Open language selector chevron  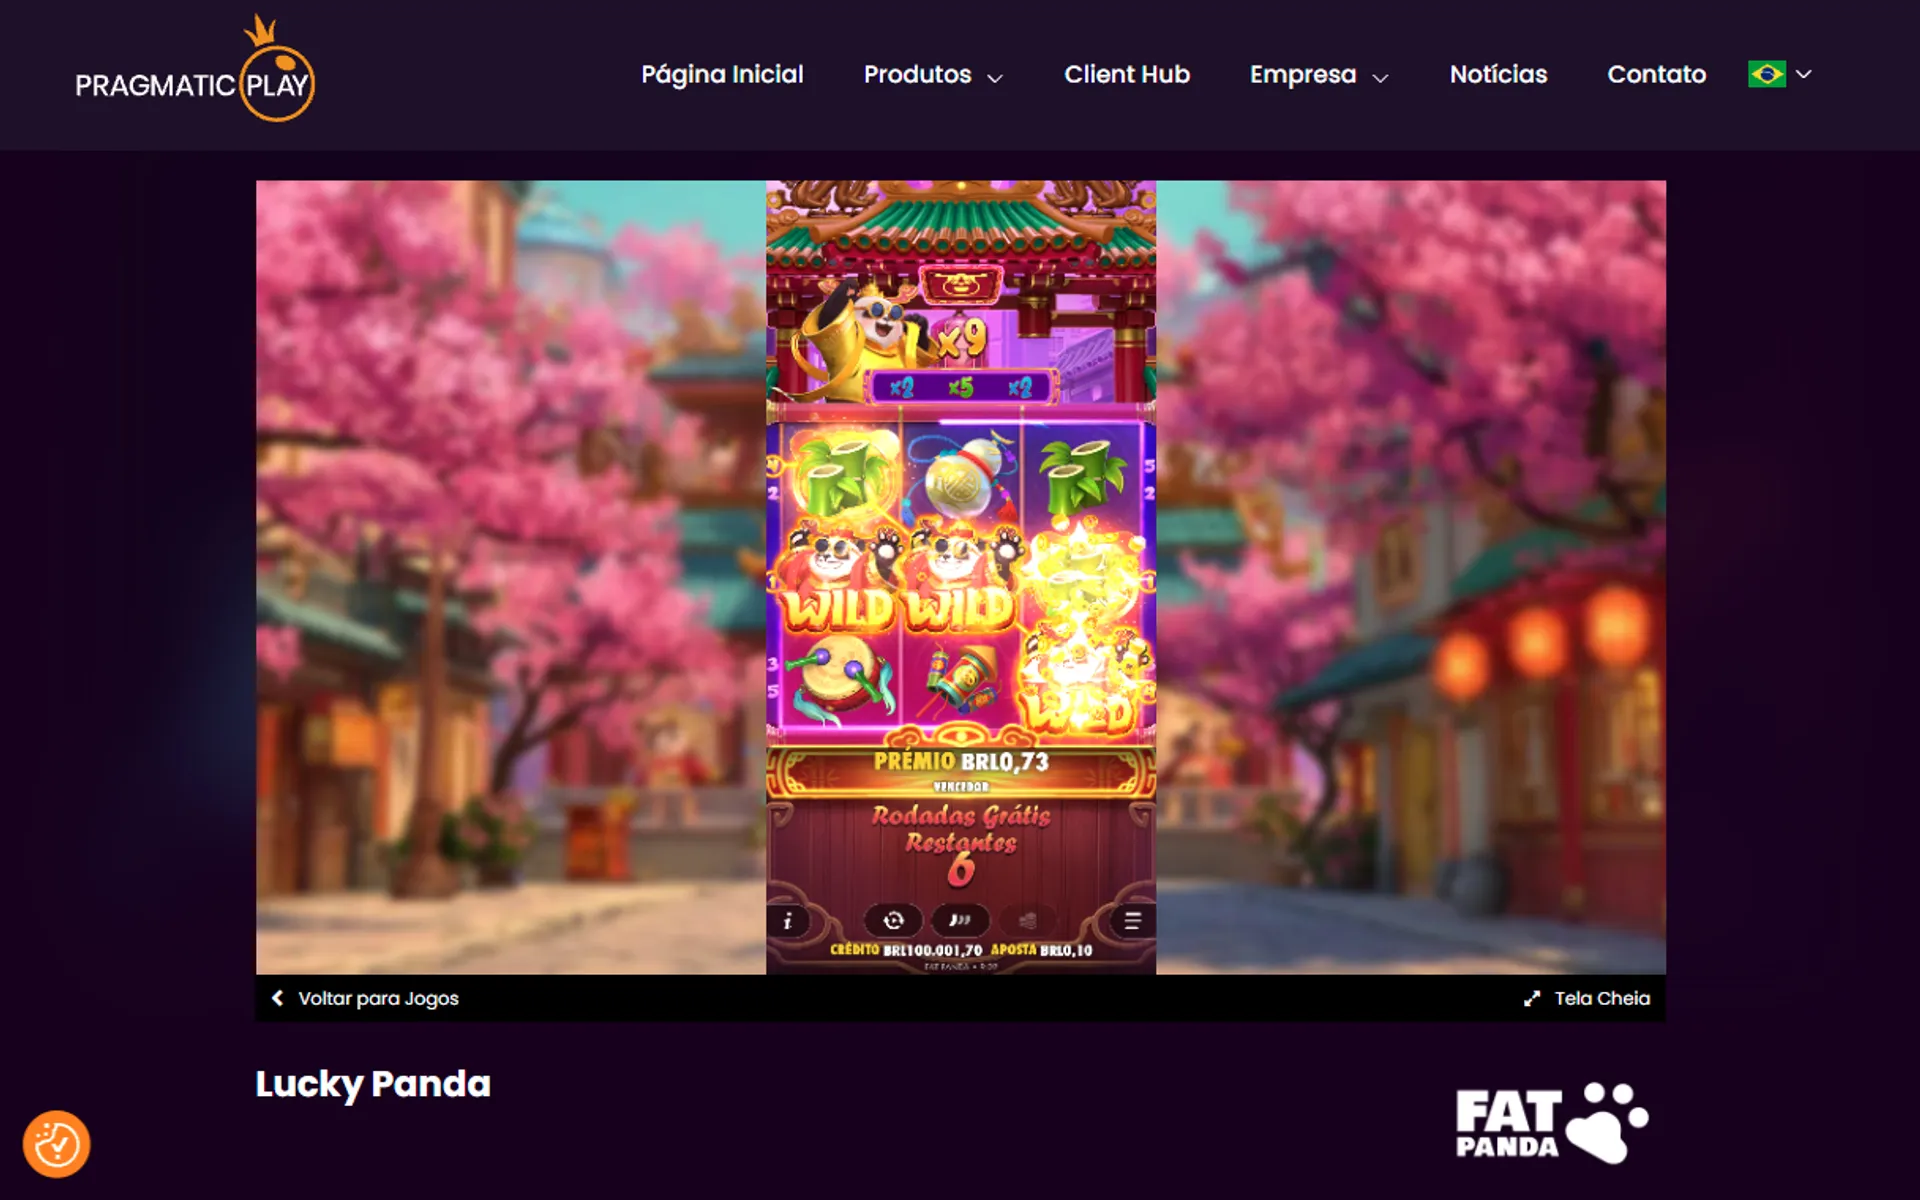tap(1804, 74)
